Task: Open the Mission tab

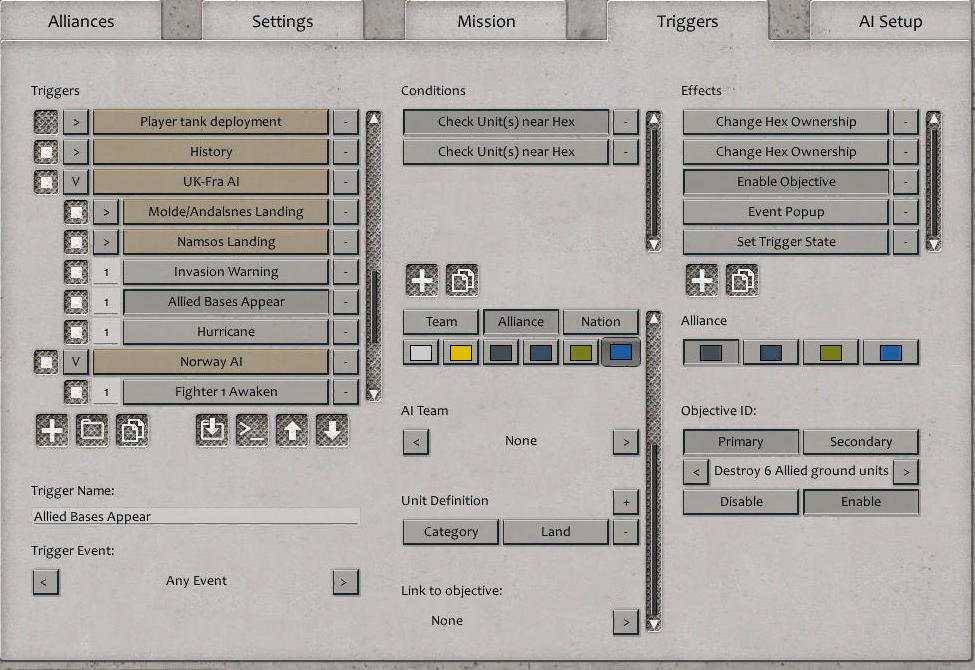Action: pyautogui.click(x=486, y=21)
